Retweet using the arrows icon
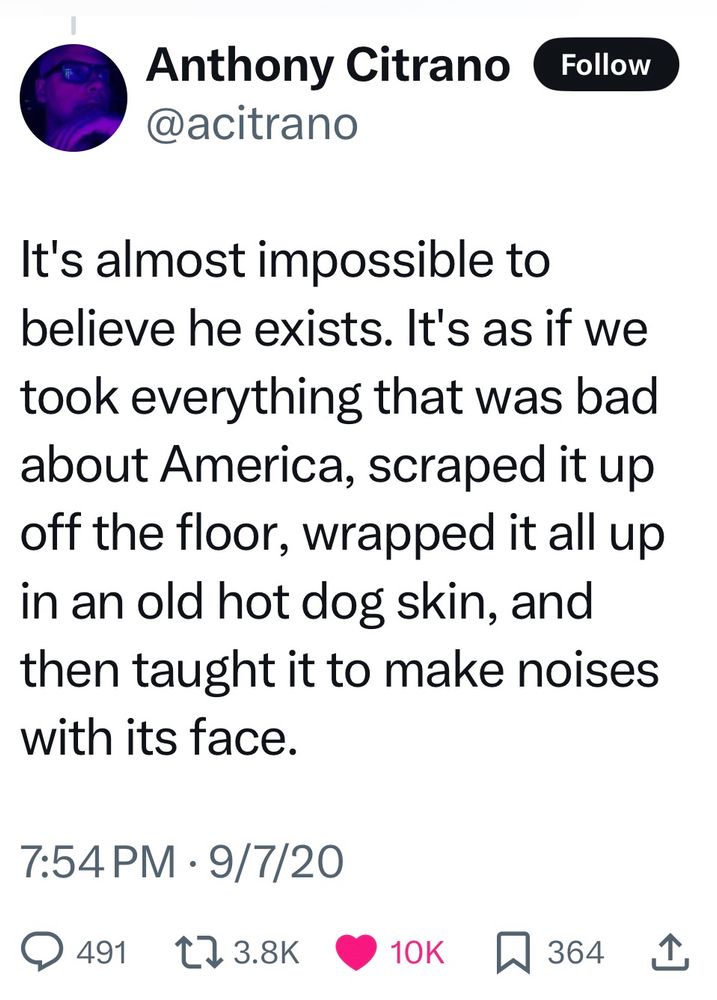 click(x=192, y=952)
